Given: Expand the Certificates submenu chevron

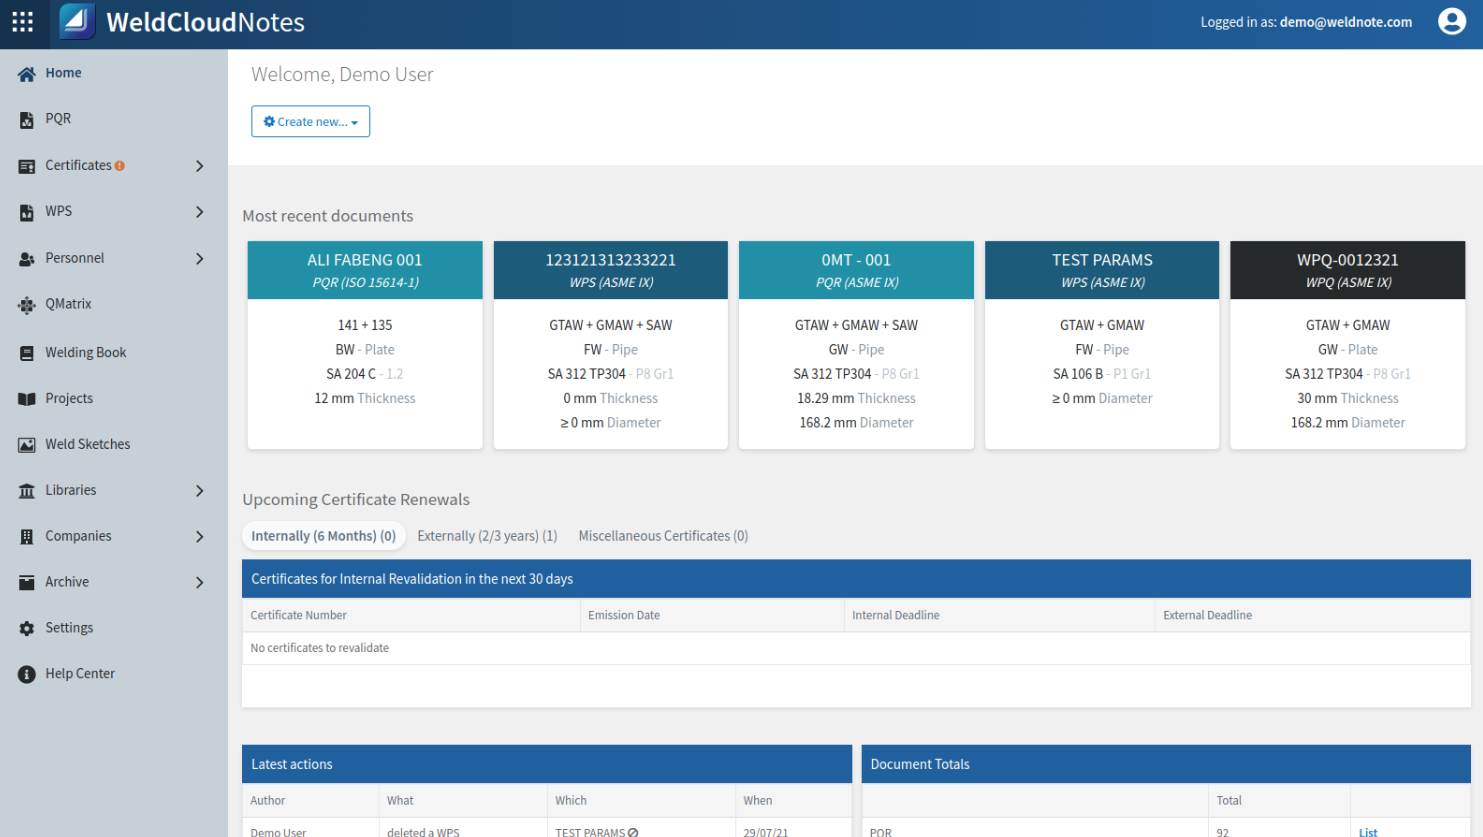Looking at the screenshot, I should pos(200,166).
